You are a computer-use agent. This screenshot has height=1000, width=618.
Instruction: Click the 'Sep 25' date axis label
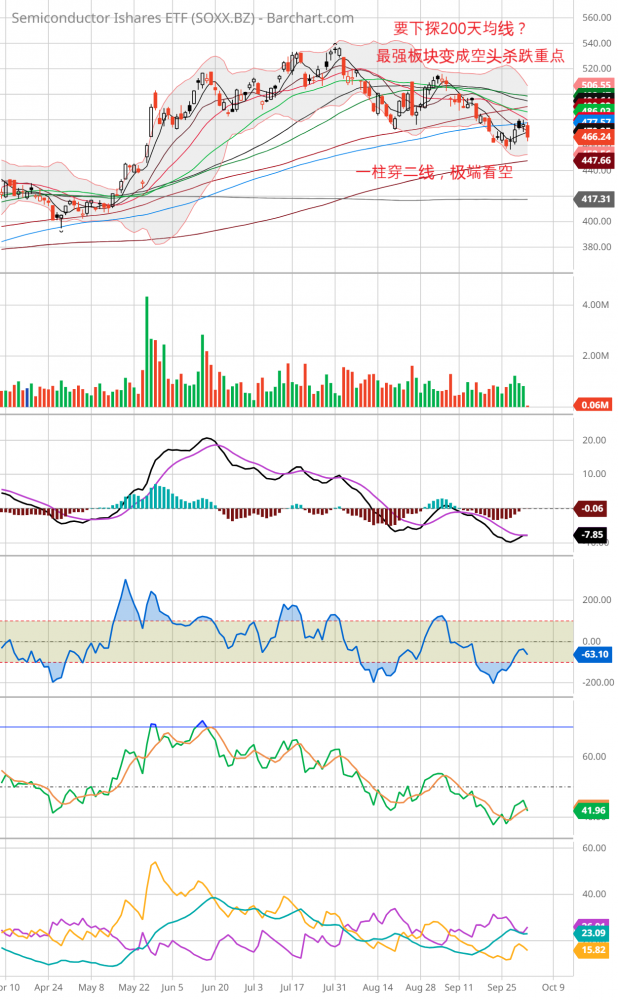[502, 986]
